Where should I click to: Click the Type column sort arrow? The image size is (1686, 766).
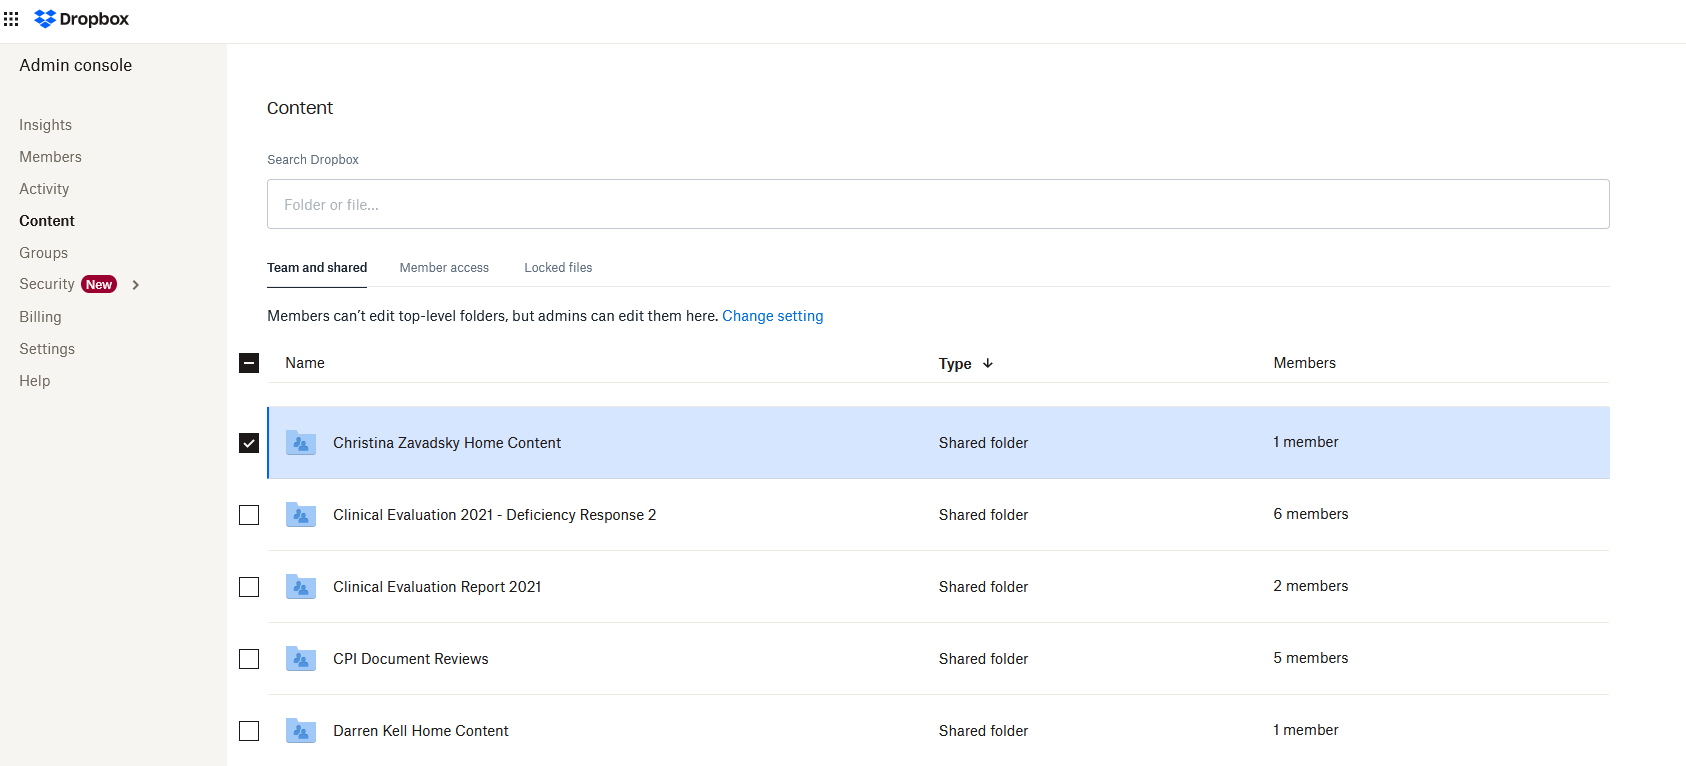(988, 363)
